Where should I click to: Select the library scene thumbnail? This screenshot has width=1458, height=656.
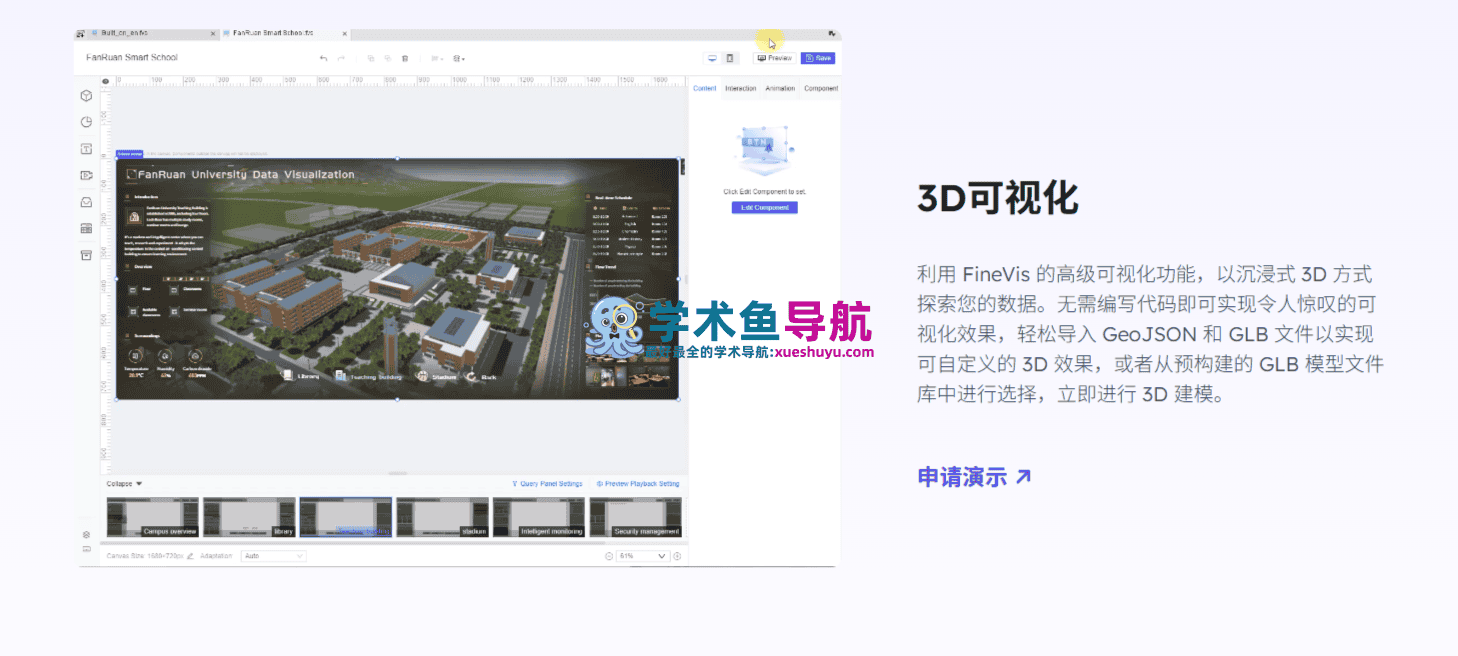(250, 518)
